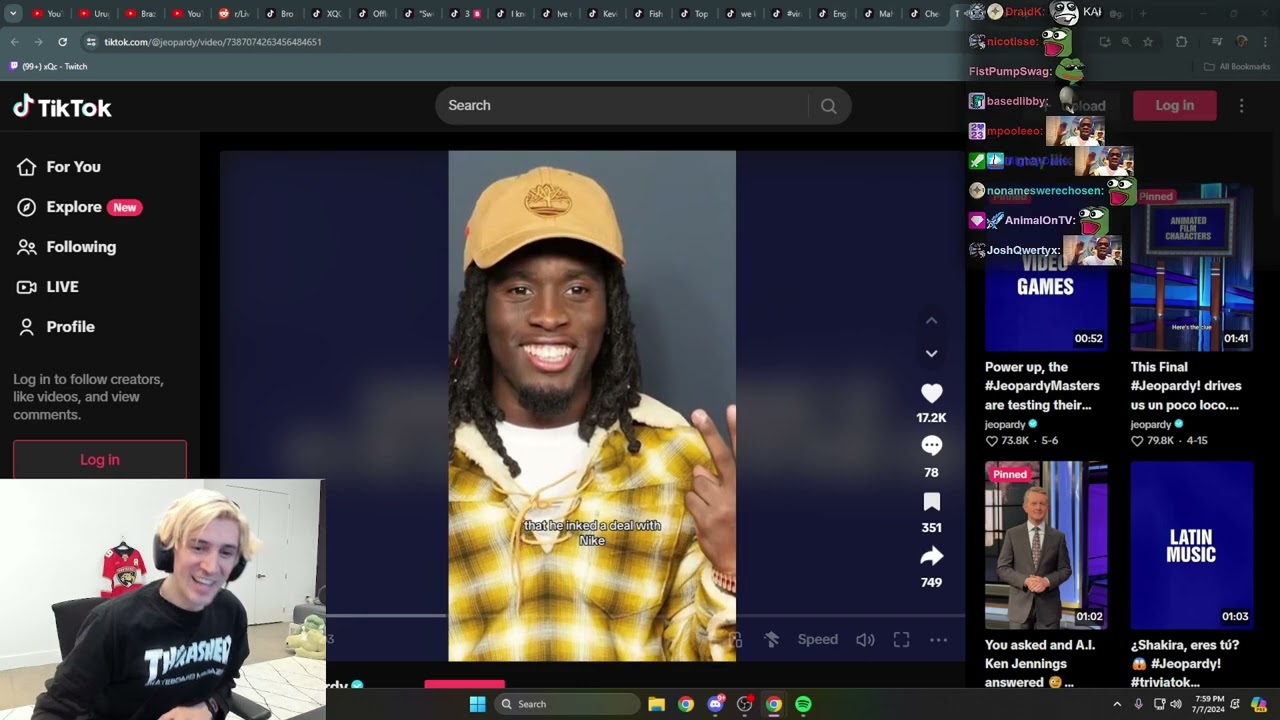The height and width of the screenshot is (720, 1280).
Task: Switch to the Fish TikTok tab
Action: pyautogui.click(x=648, y=14)
